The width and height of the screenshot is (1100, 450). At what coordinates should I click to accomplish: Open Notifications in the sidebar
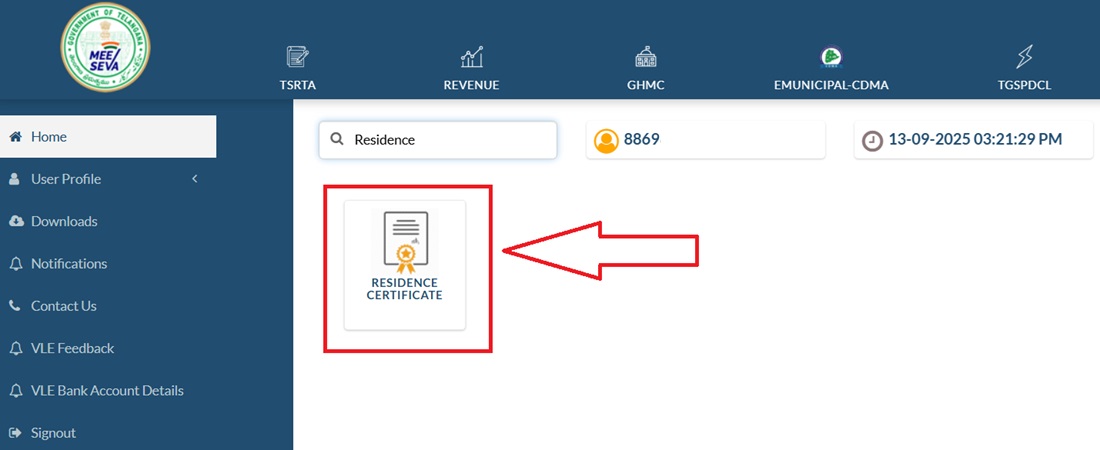69,264
